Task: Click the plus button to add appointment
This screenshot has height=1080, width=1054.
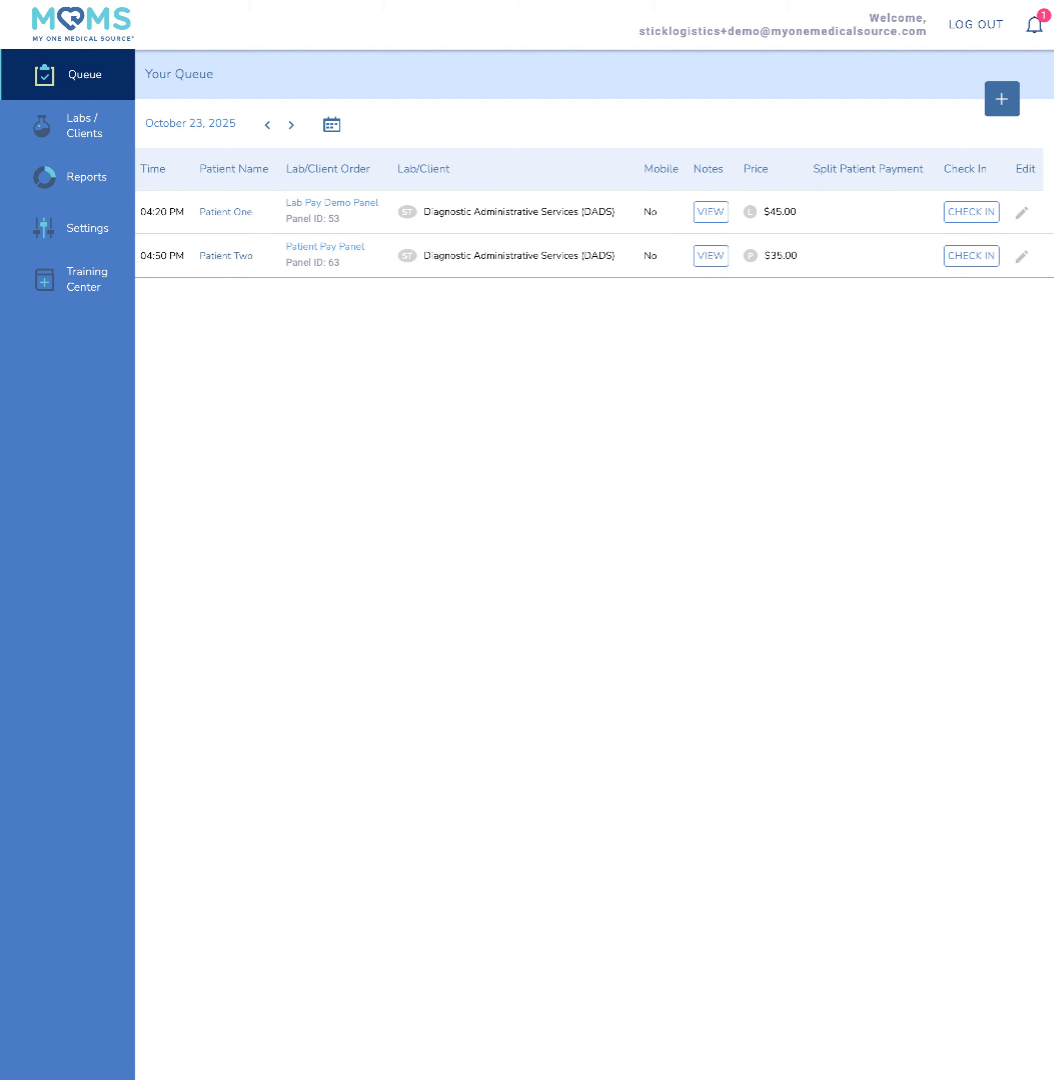Action: [x=1001, y=99]
